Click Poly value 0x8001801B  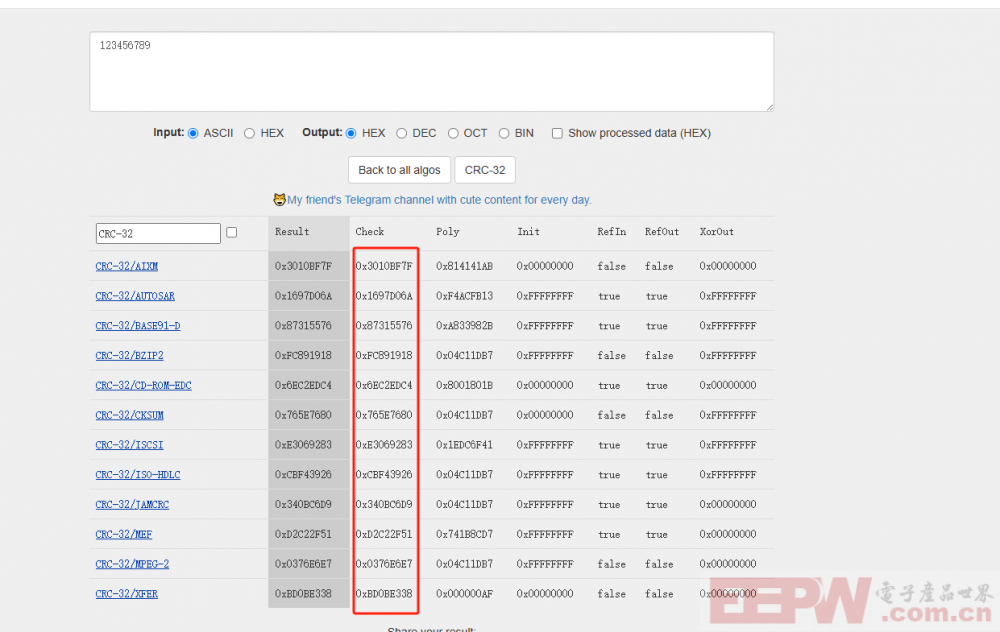pyautogui.click(x=464, y=385)
